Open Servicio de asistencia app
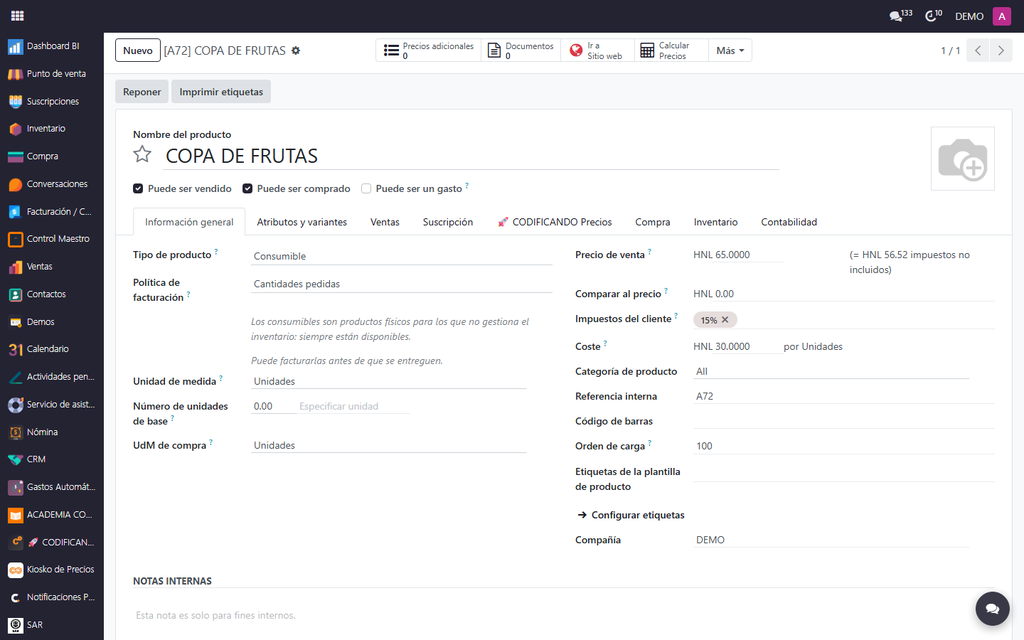1024x640 pixels. coord(52,404)
